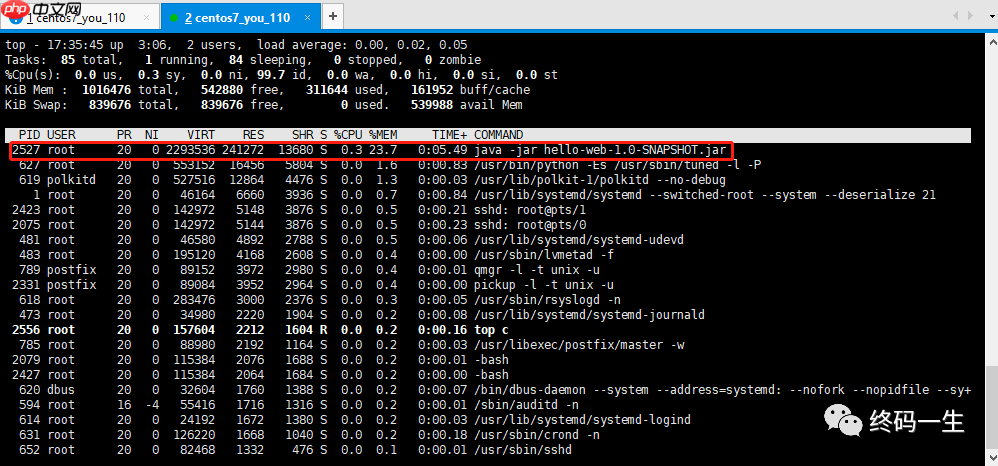Click the -bash entry for PID 2079
Image resolution: width=998 pixels, height=466 pixels.
[x=491, y=360]
